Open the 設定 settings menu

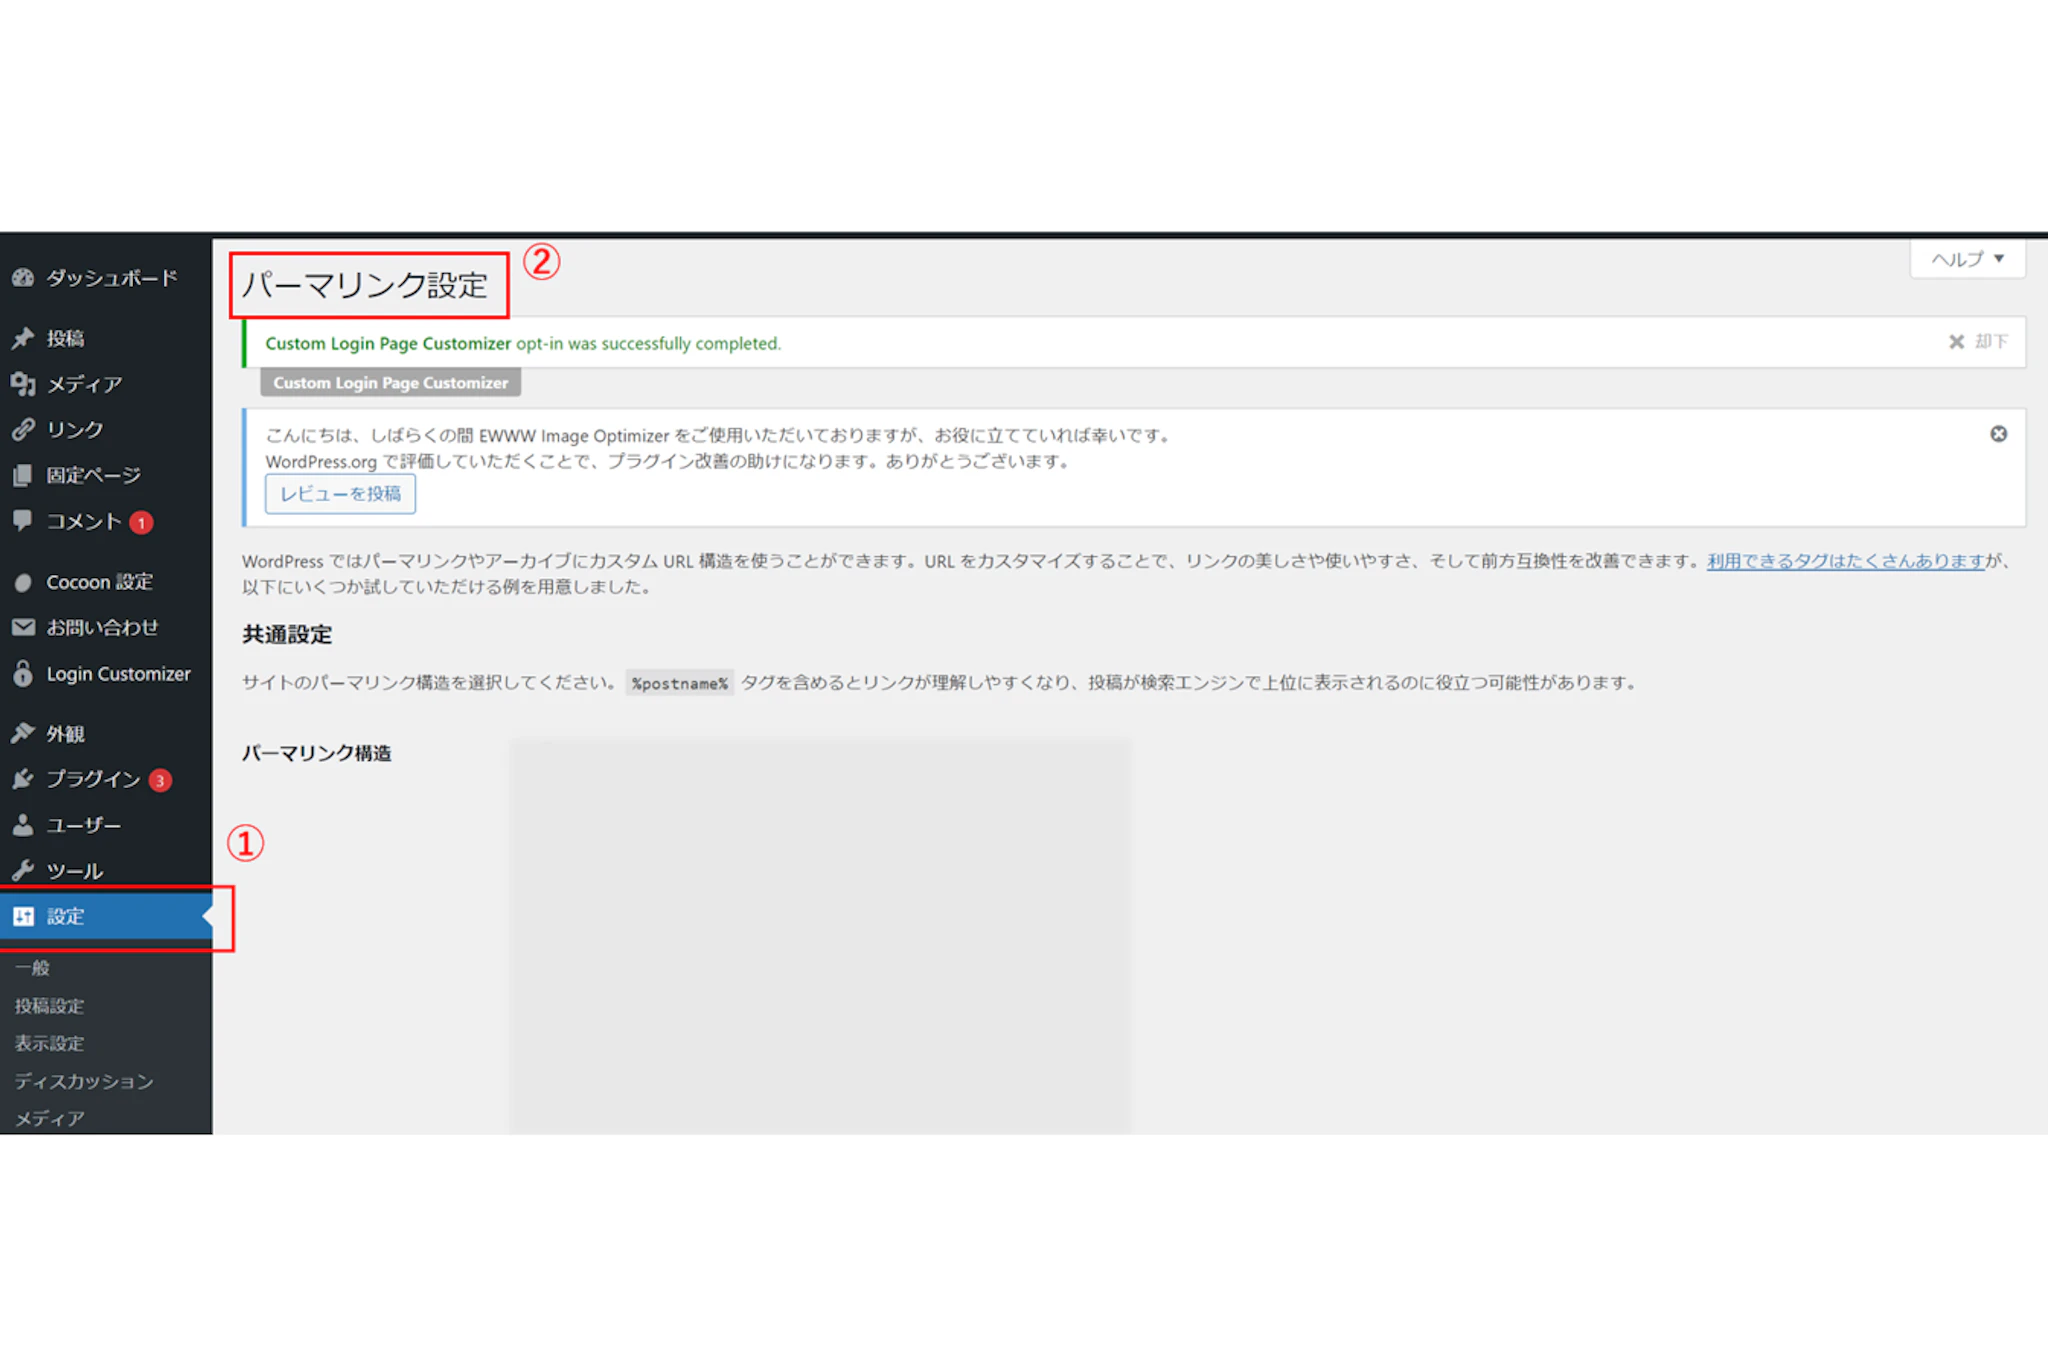point(66,916)
